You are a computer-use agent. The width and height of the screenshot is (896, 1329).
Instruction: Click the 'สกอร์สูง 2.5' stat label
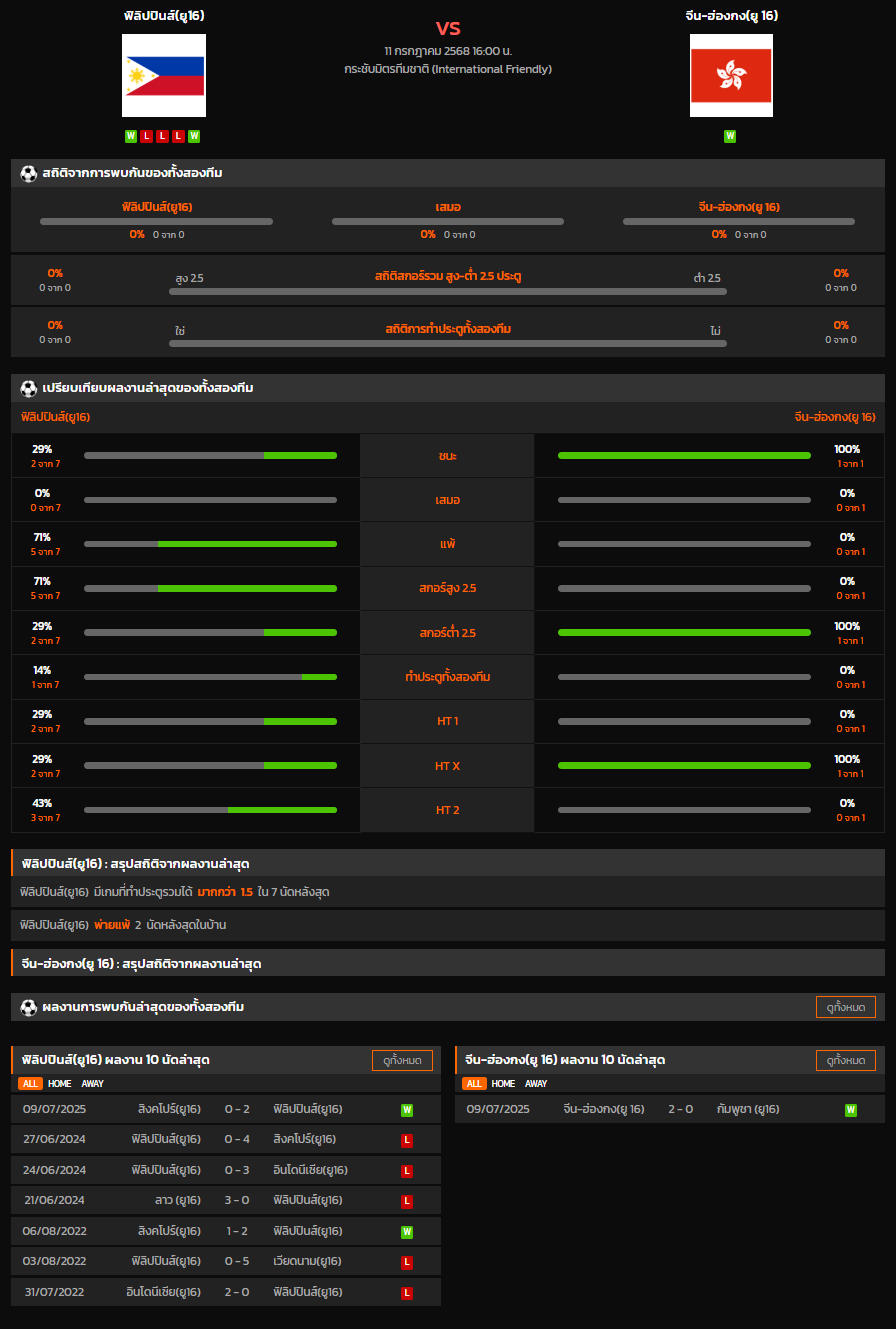click(448, 588)
